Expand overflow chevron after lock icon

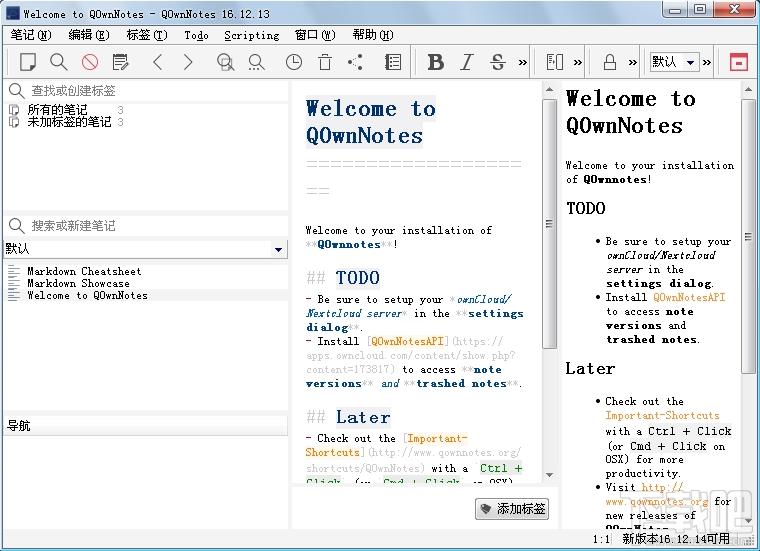point(633,62)
